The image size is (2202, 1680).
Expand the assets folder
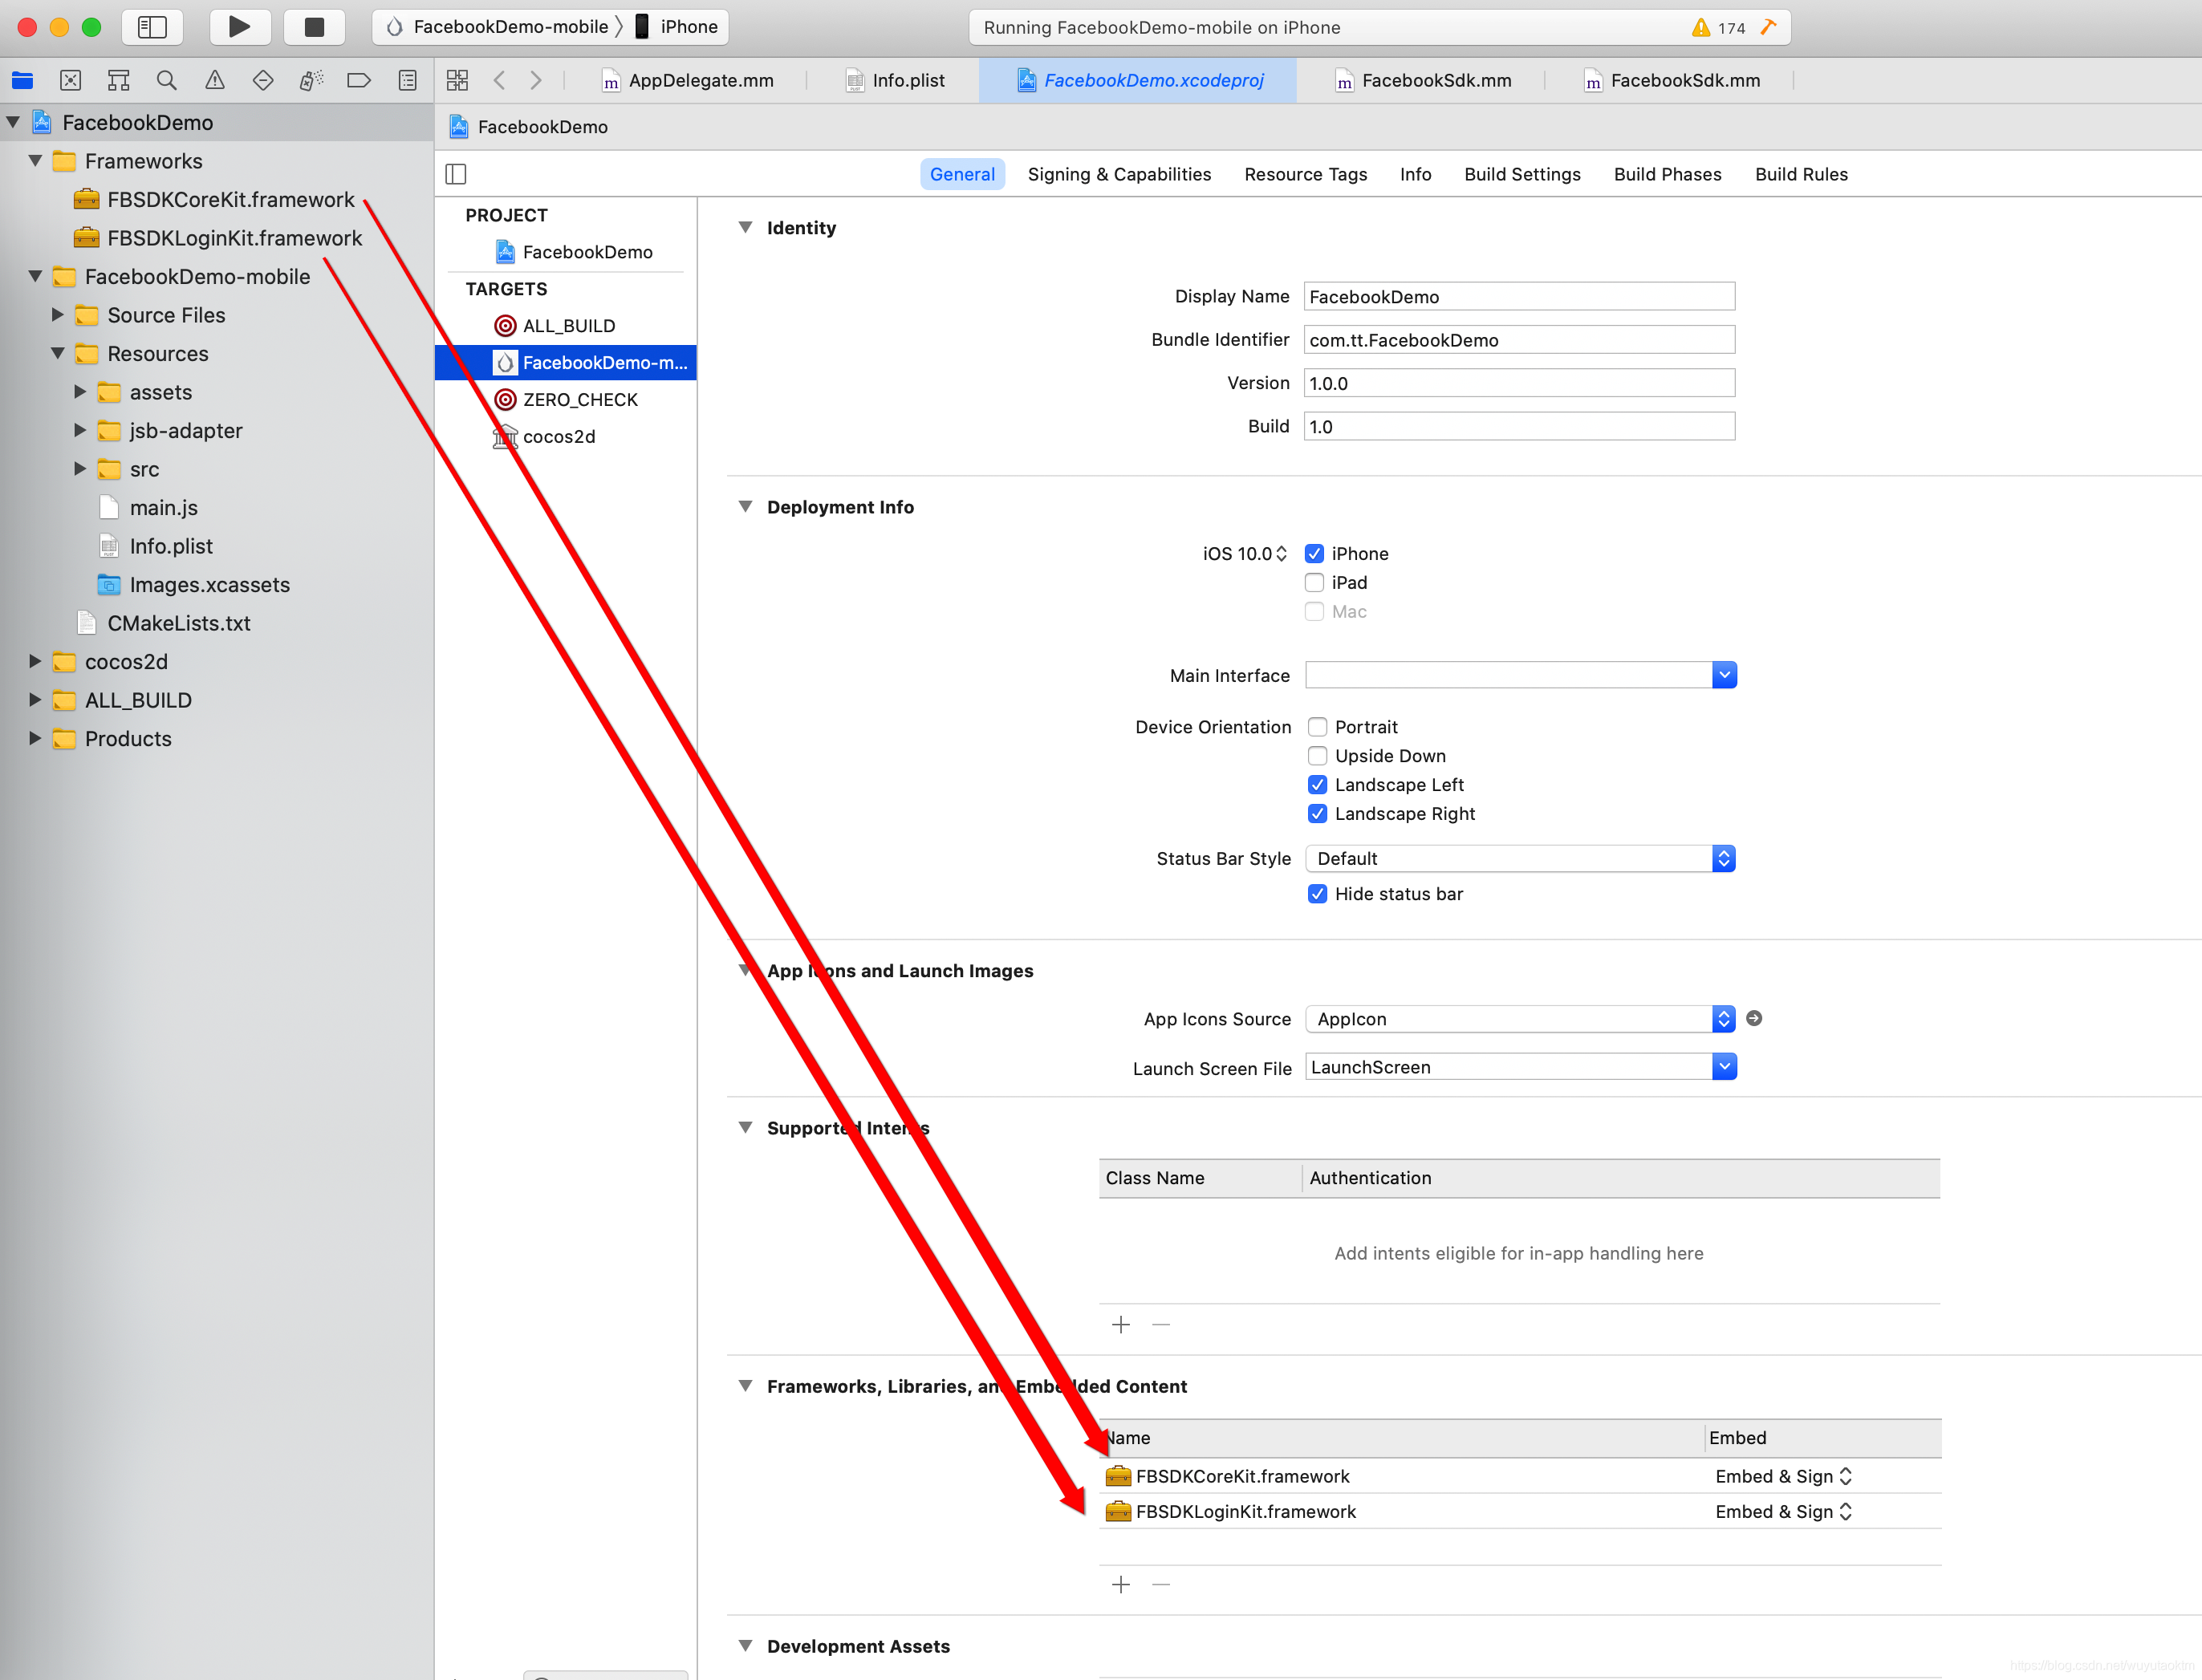[x=80, y=391]
